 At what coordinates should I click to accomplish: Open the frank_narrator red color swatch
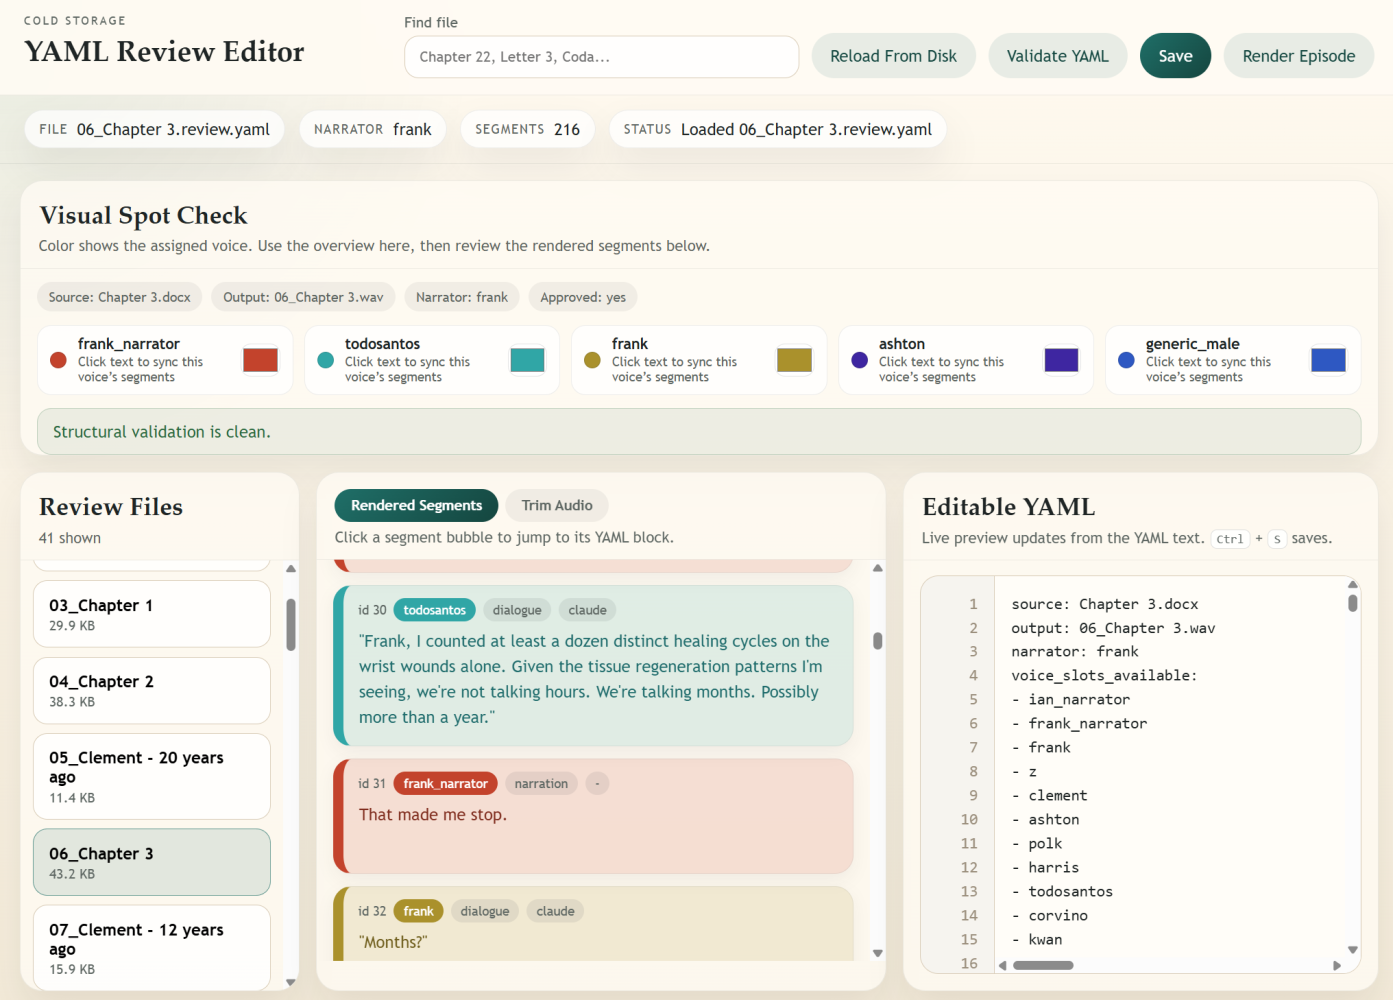[260, 360]
